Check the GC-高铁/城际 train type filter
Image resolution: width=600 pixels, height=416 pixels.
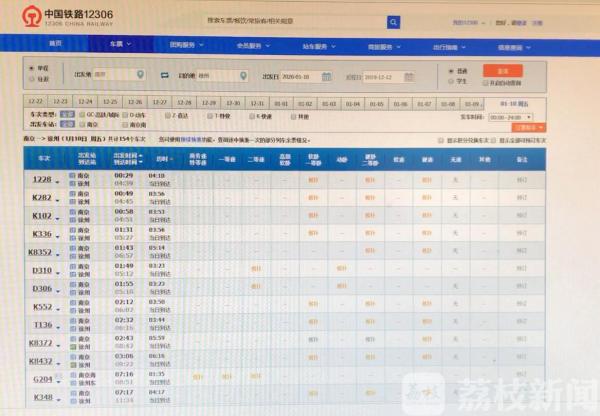pos(84,116)
